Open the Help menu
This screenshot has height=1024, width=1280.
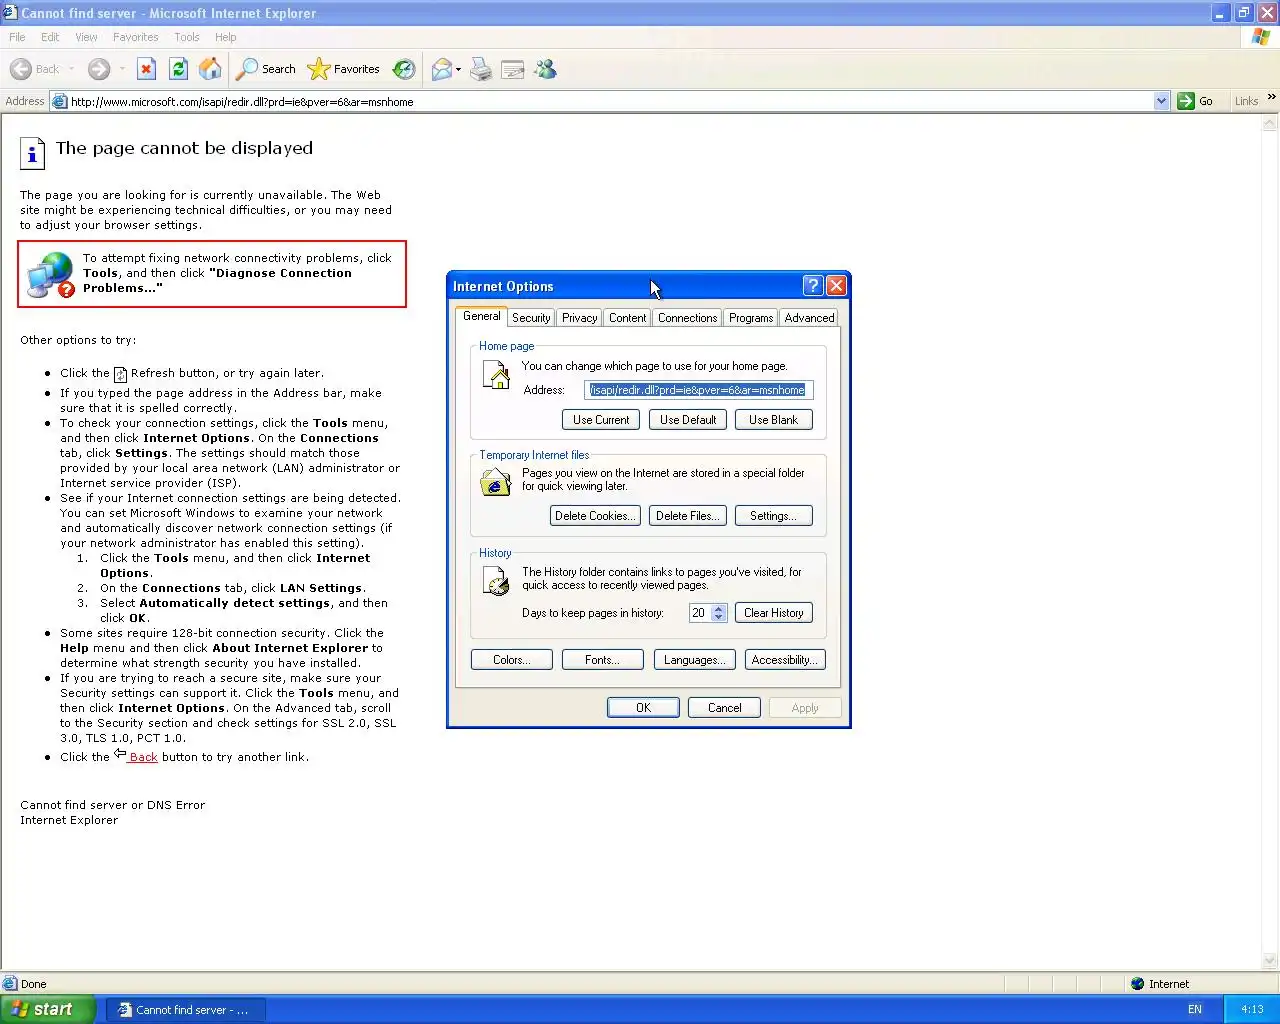tap(226, 37)
